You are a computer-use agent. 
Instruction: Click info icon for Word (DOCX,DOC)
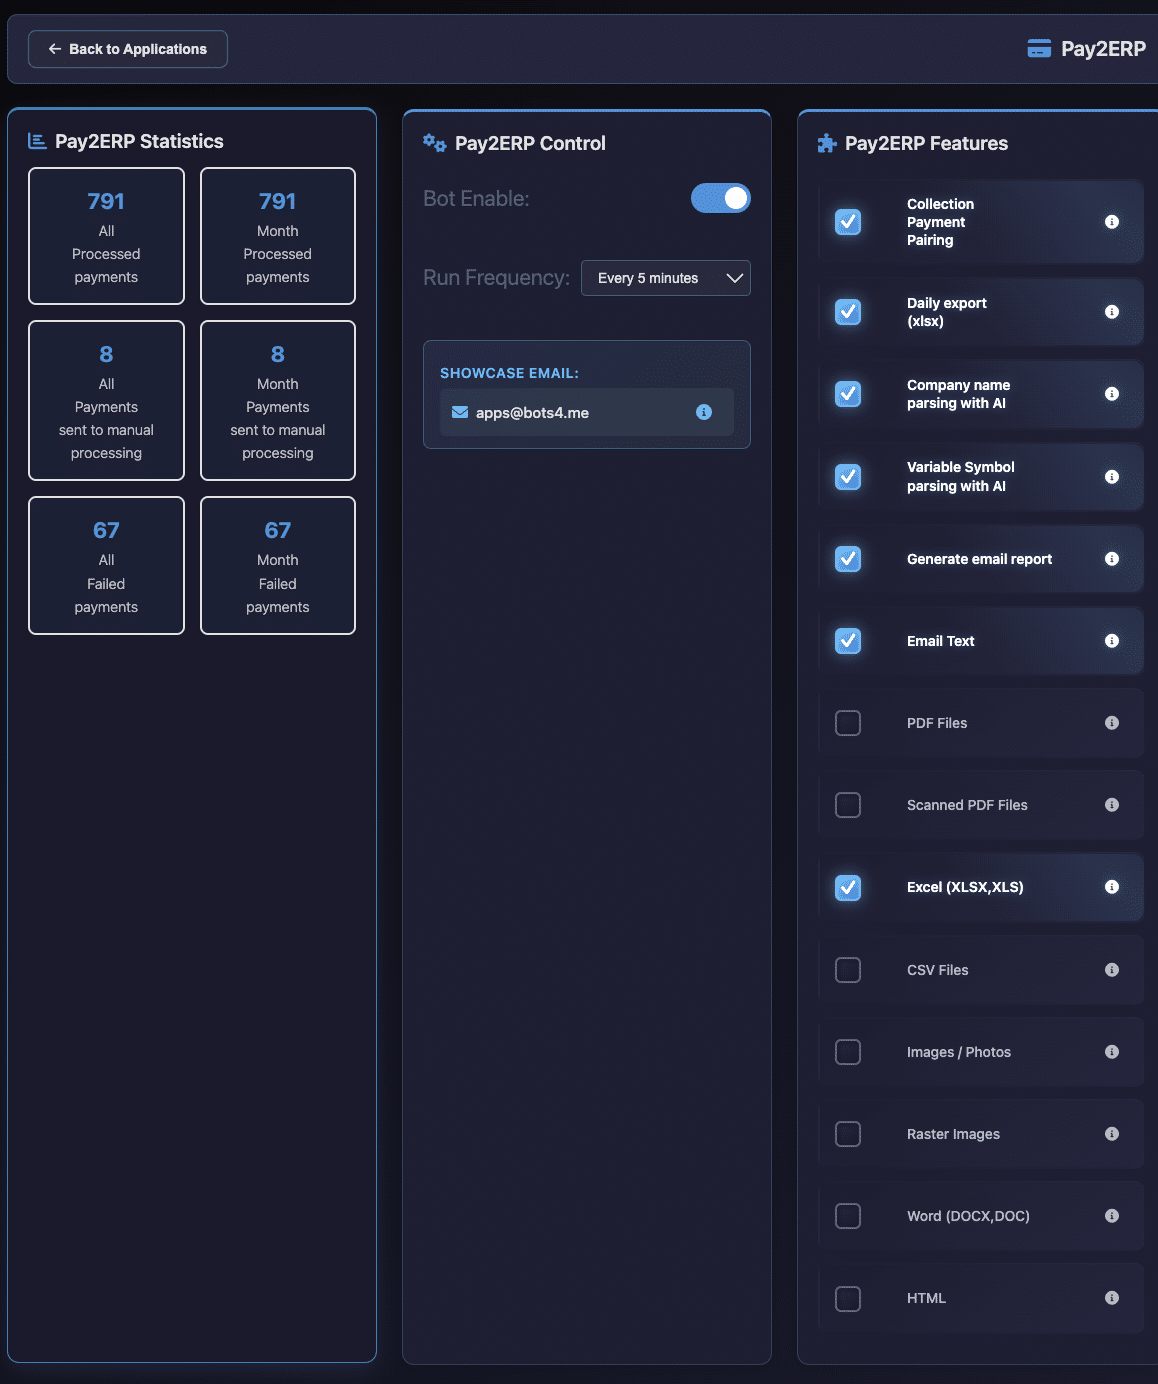(1111, 1216)
